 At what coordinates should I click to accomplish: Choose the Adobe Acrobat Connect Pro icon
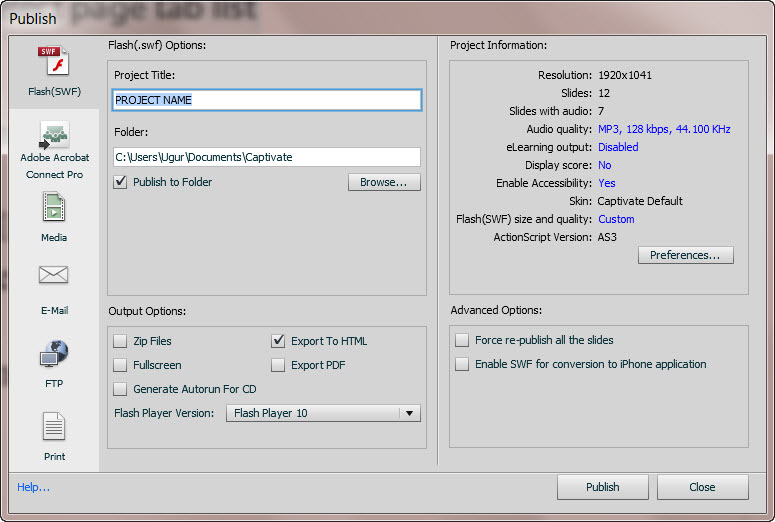tap(54, 135)
